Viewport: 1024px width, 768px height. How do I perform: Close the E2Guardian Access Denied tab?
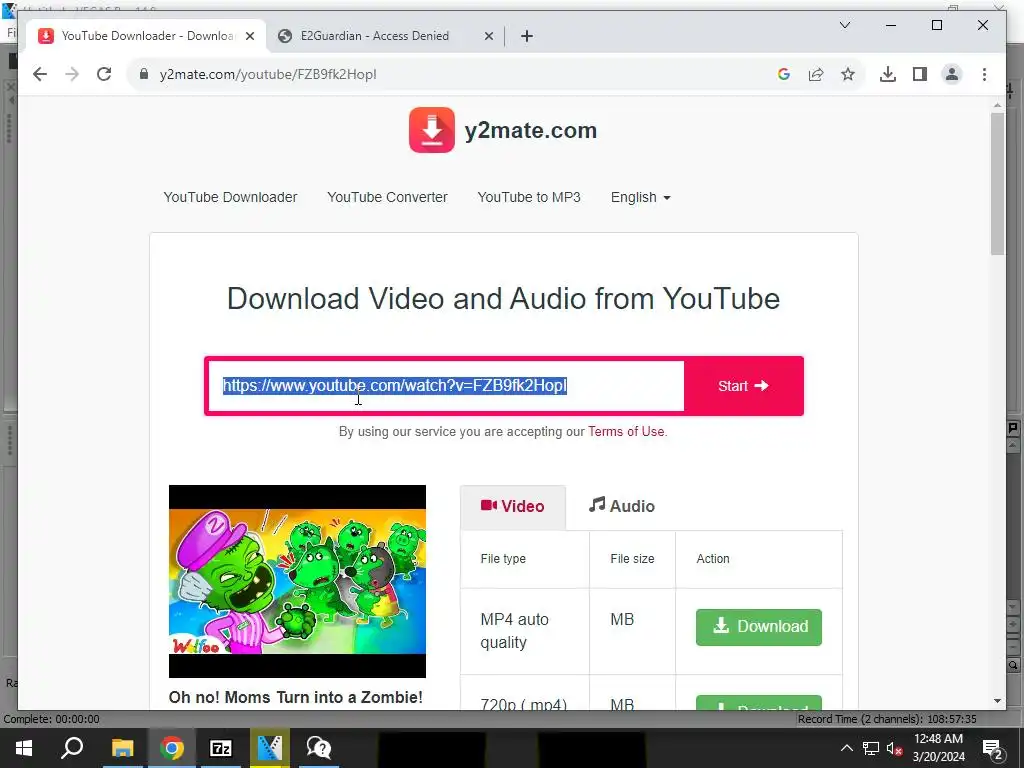point(488,37)
